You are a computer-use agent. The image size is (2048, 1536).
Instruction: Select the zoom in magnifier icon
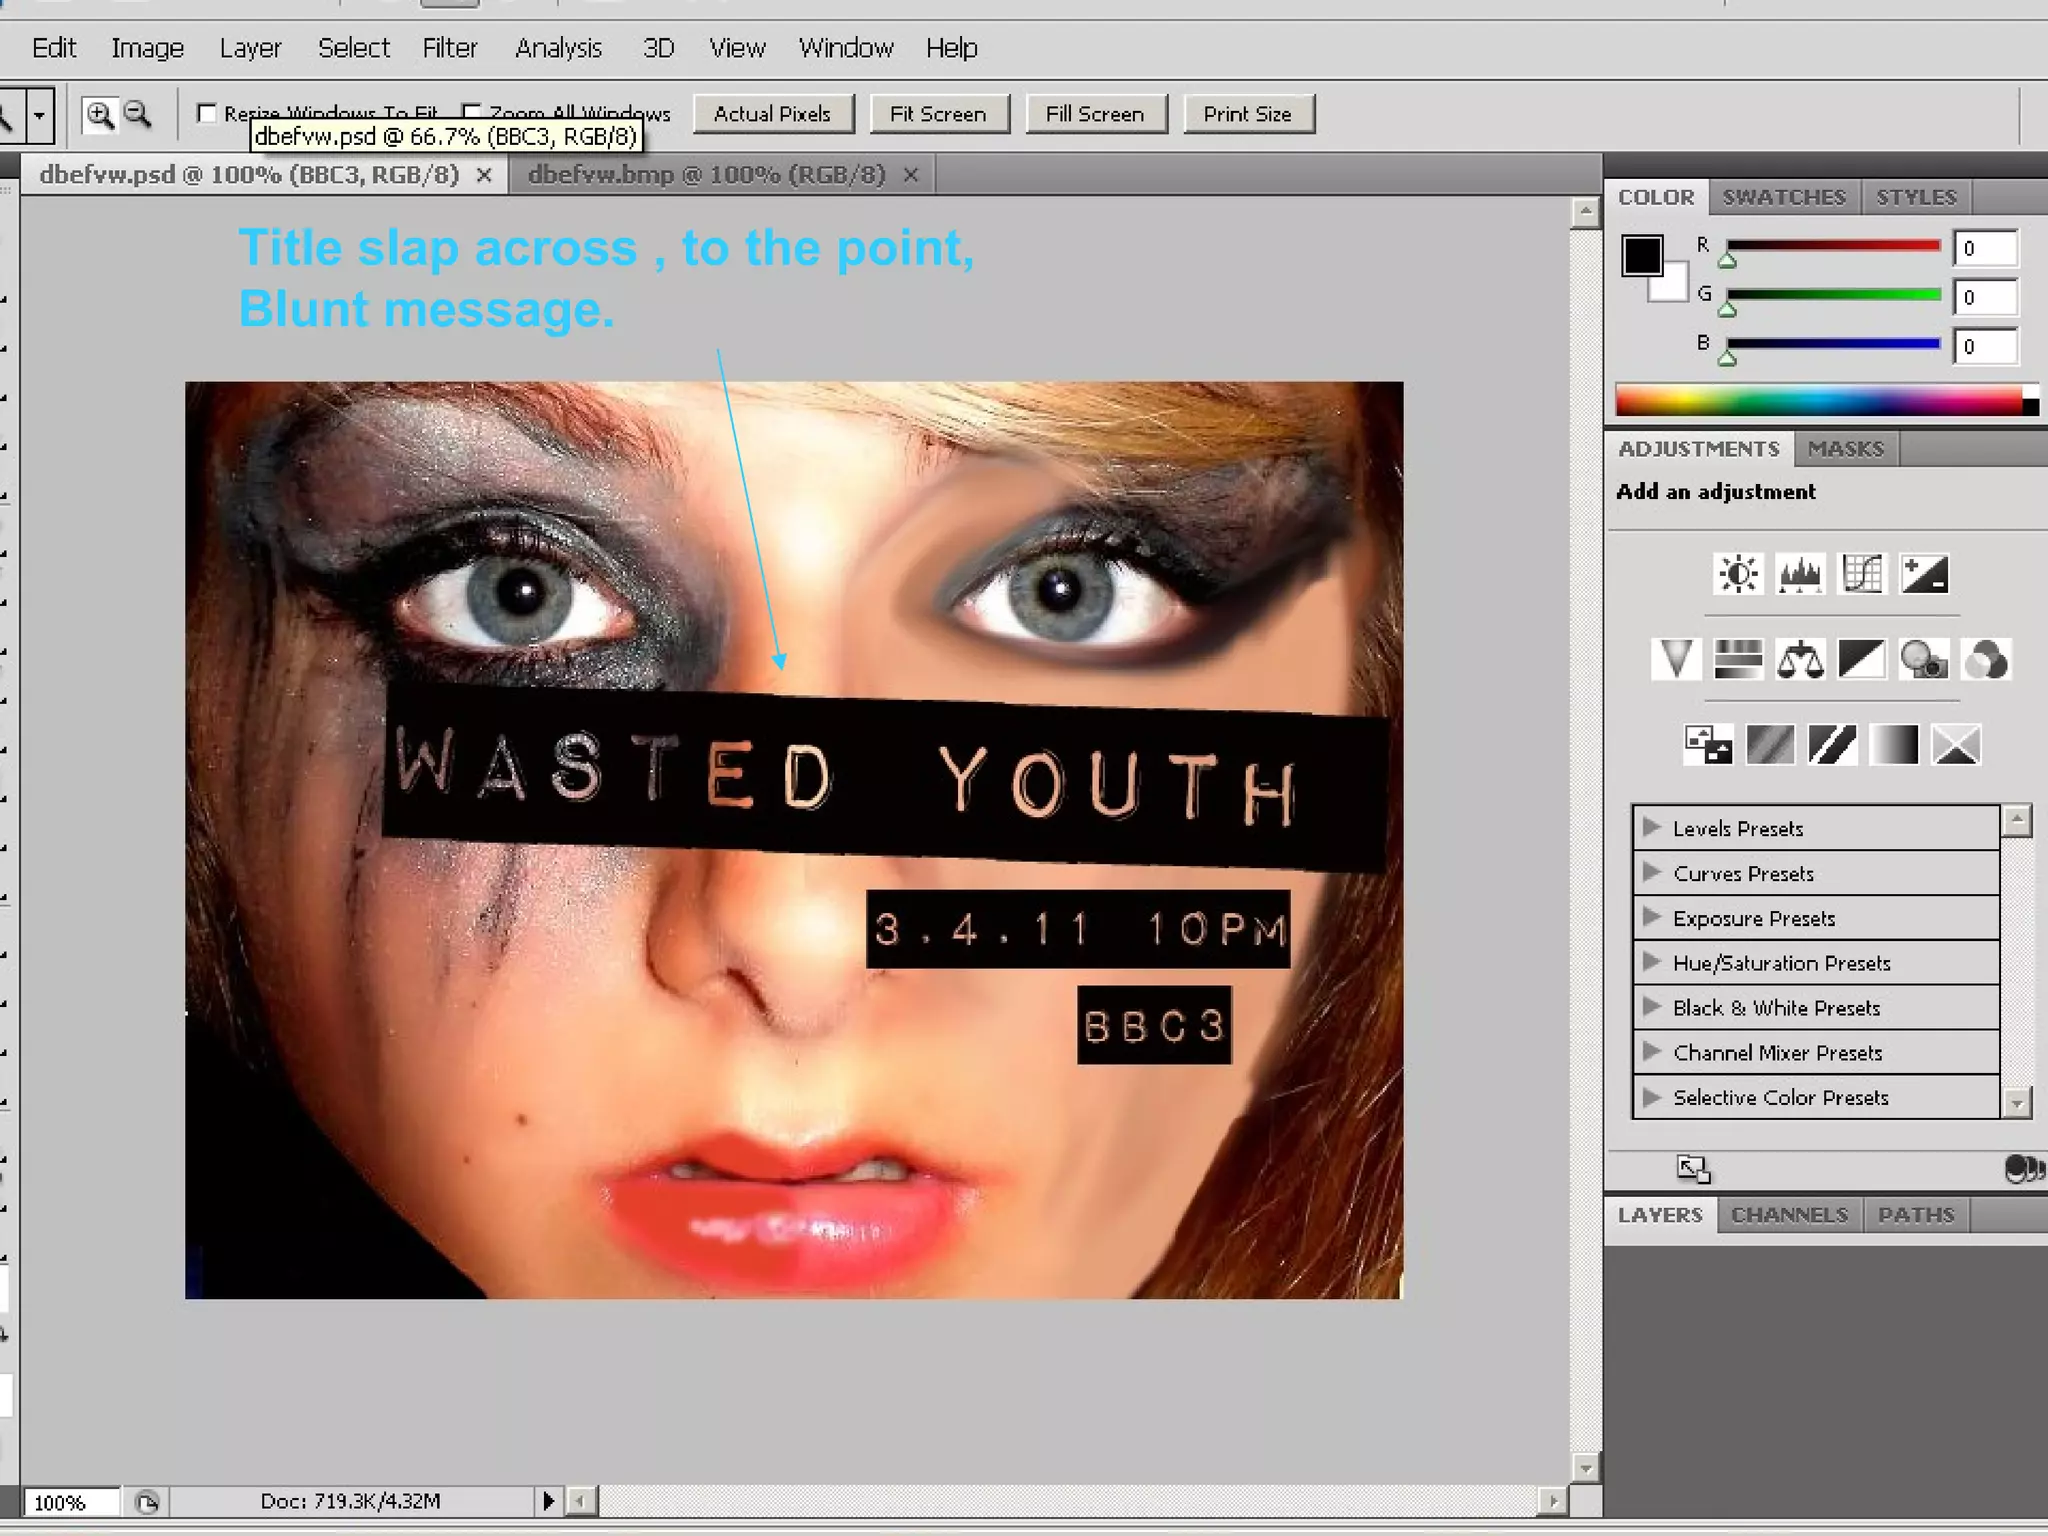99,115
